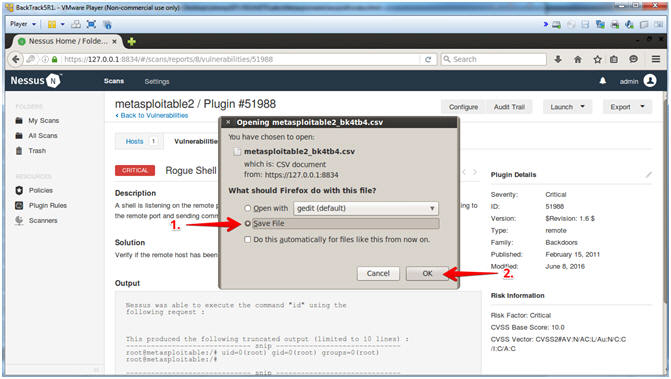Click the edit pencil in Plugin Details
This screenshot has height=379, width=671.
[x=649, y=175]
